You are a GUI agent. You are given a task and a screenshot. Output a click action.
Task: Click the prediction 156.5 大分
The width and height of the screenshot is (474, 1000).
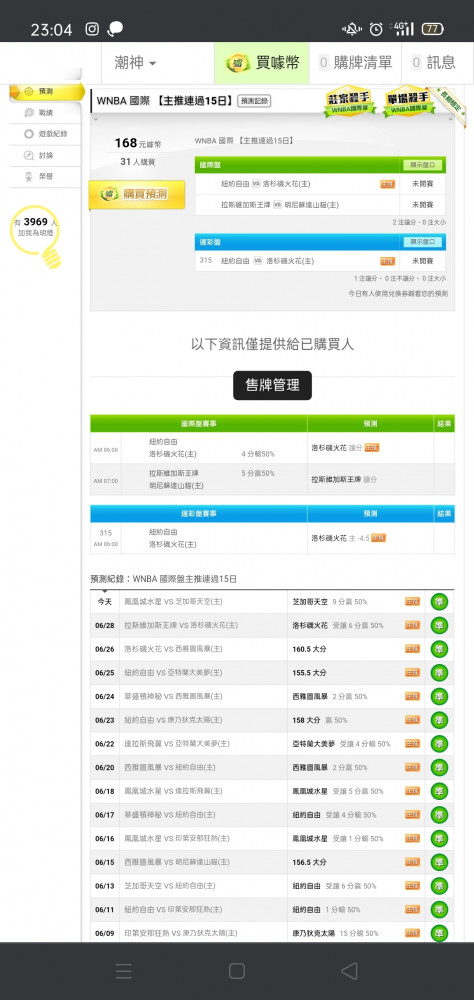coord(309,862)
